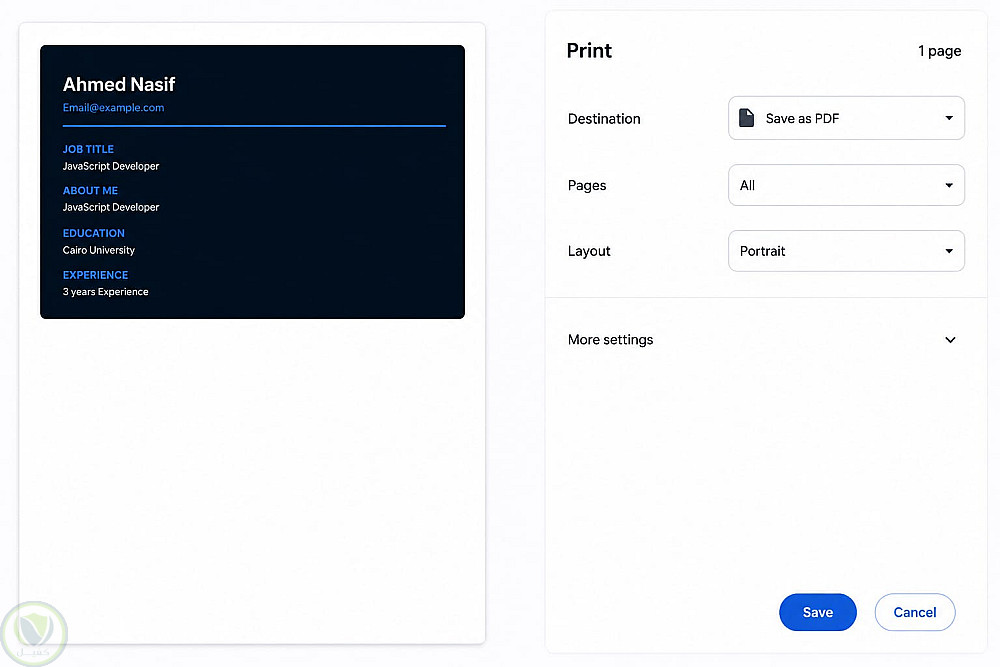Click the Ahmed Nasif name heading

pyautogui.click(x=119, y=84)
